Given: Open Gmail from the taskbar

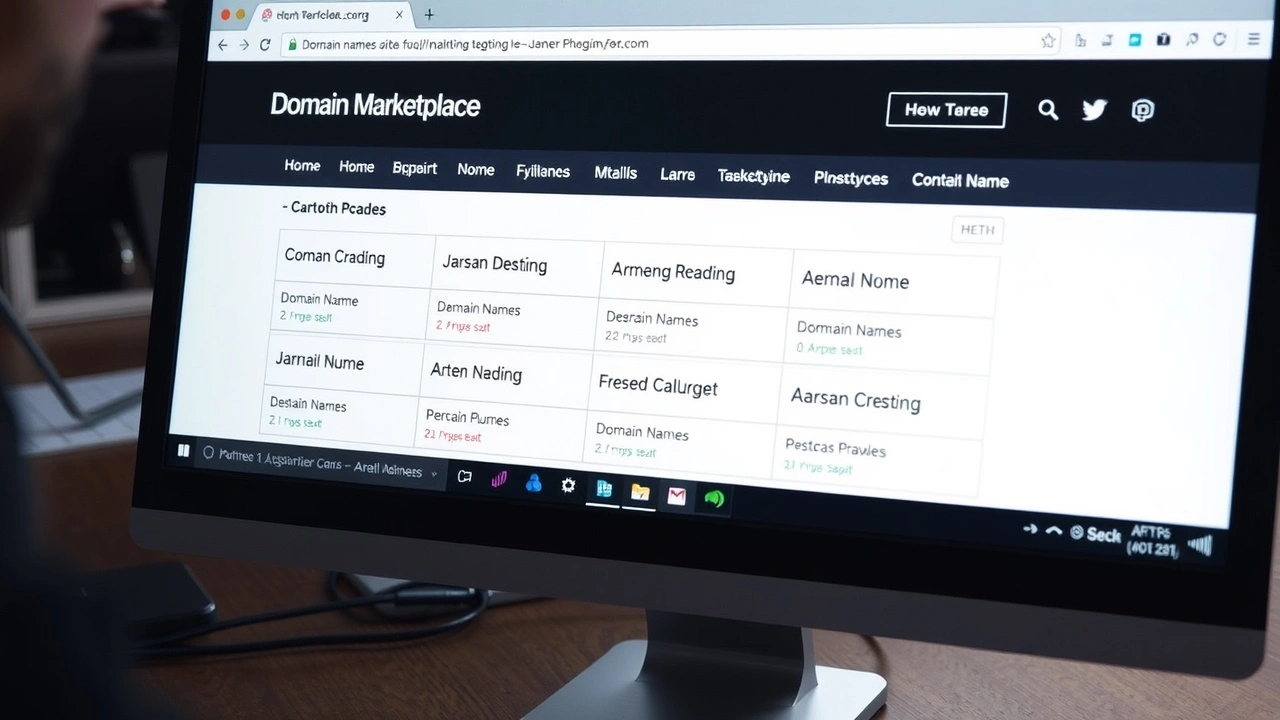Looking at the screenshot, I should pos(677,495).
